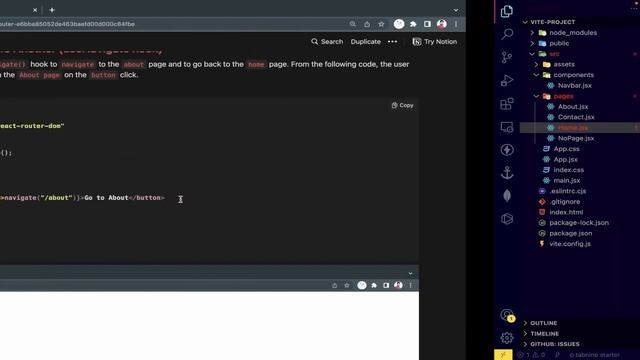
Task: Click the star icon in the lower browser toolbar
Action: [x=347, y=285]
